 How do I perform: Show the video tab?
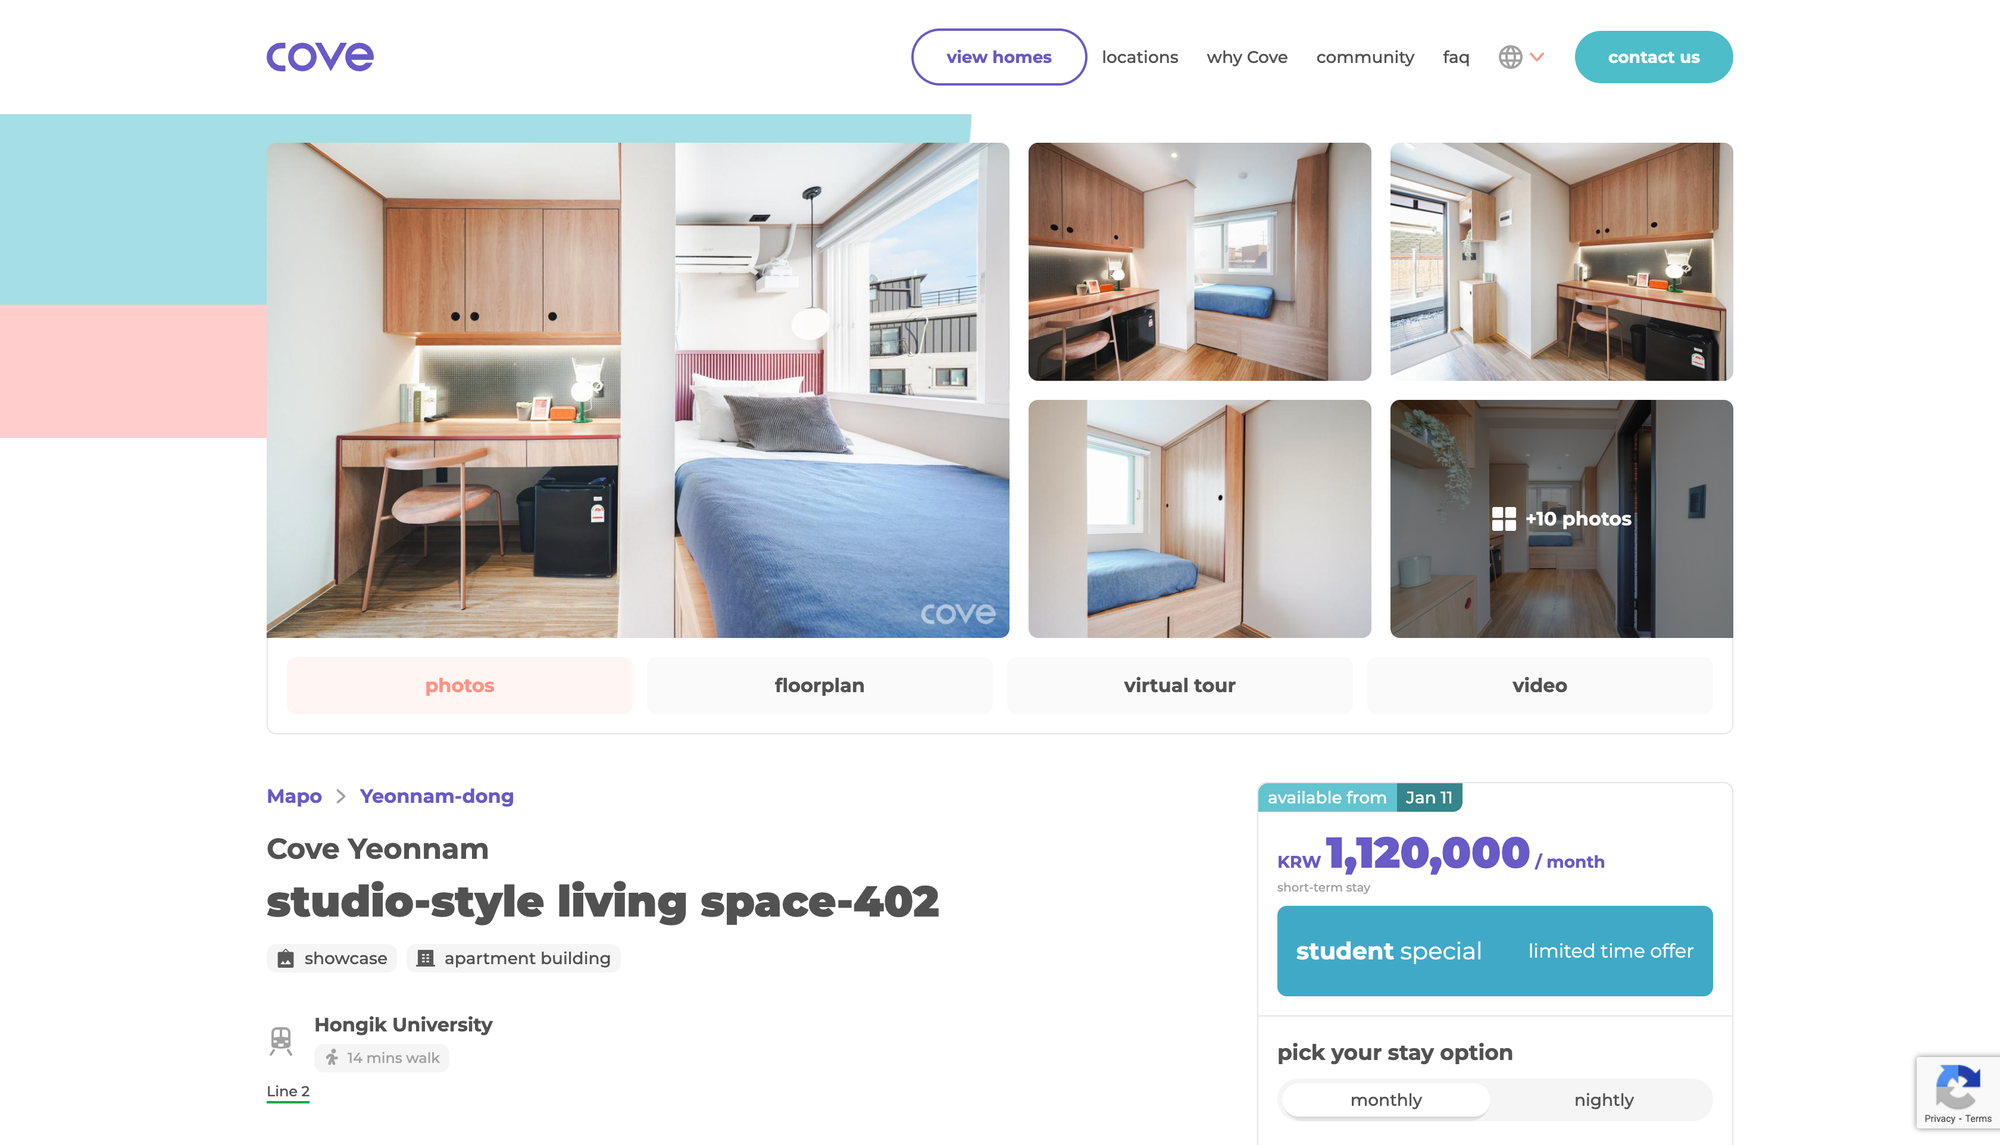[x=1539, y=685]
